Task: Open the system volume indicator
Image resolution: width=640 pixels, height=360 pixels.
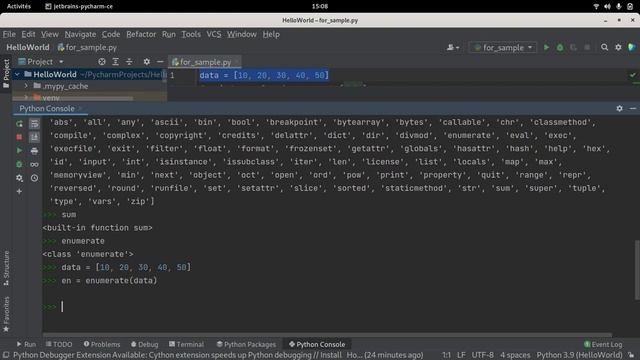Action: pos(607,6)
